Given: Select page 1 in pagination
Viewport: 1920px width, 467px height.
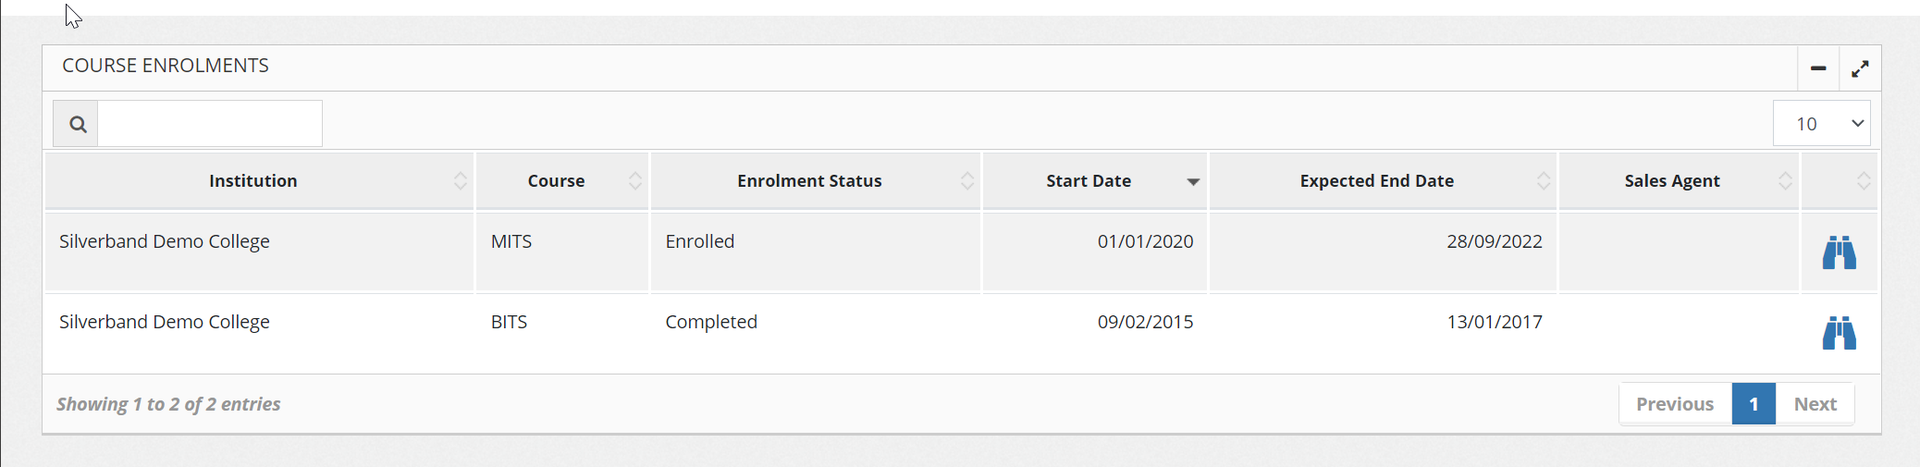Looking at the screenshot, I should point(1753,404).
